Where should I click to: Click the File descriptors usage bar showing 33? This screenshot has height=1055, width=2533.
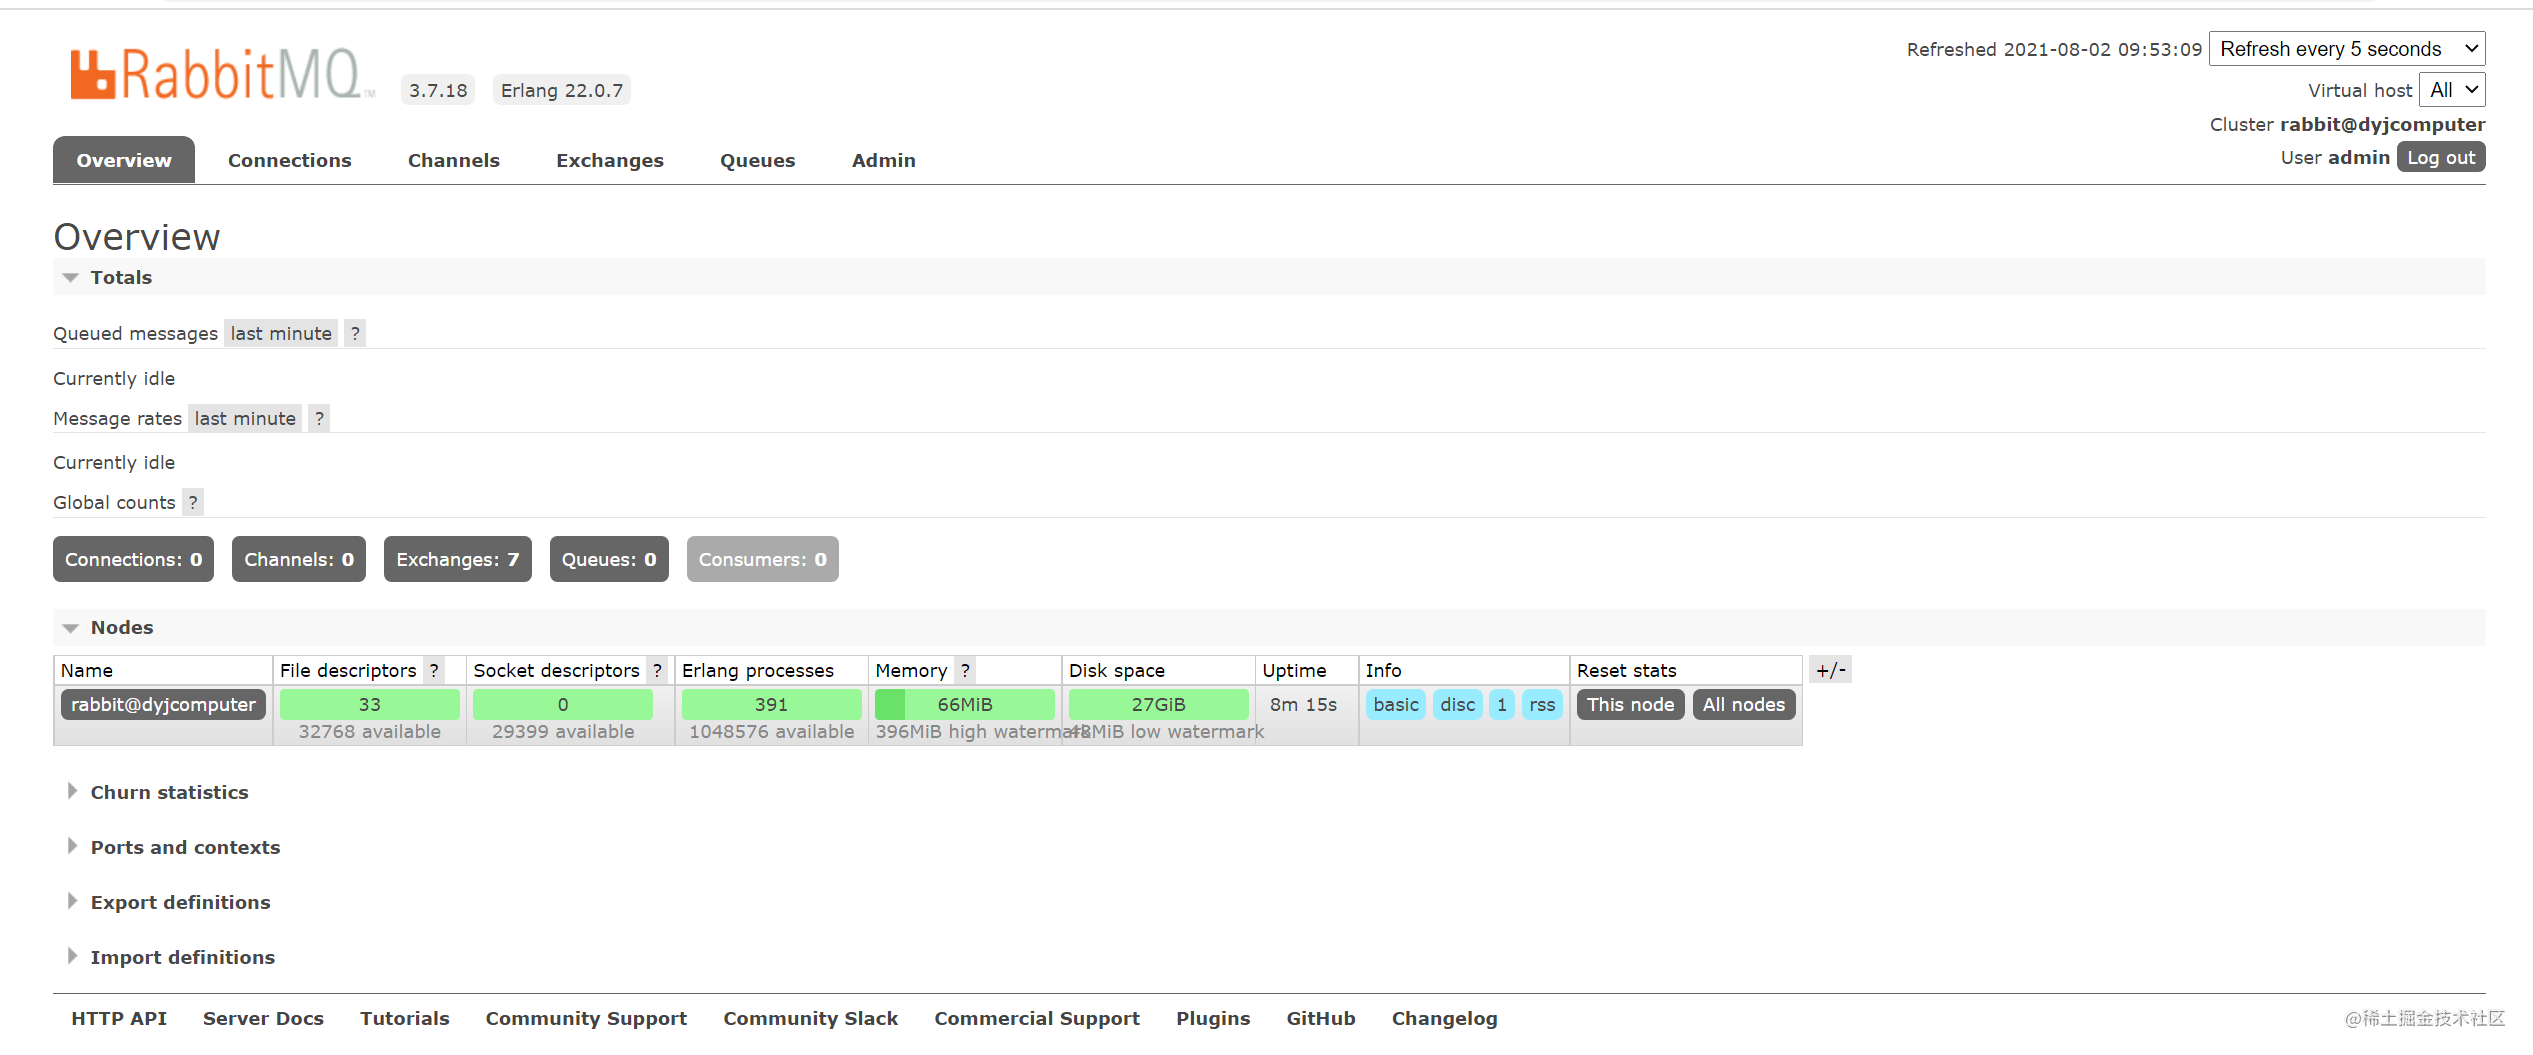[370, 704]
